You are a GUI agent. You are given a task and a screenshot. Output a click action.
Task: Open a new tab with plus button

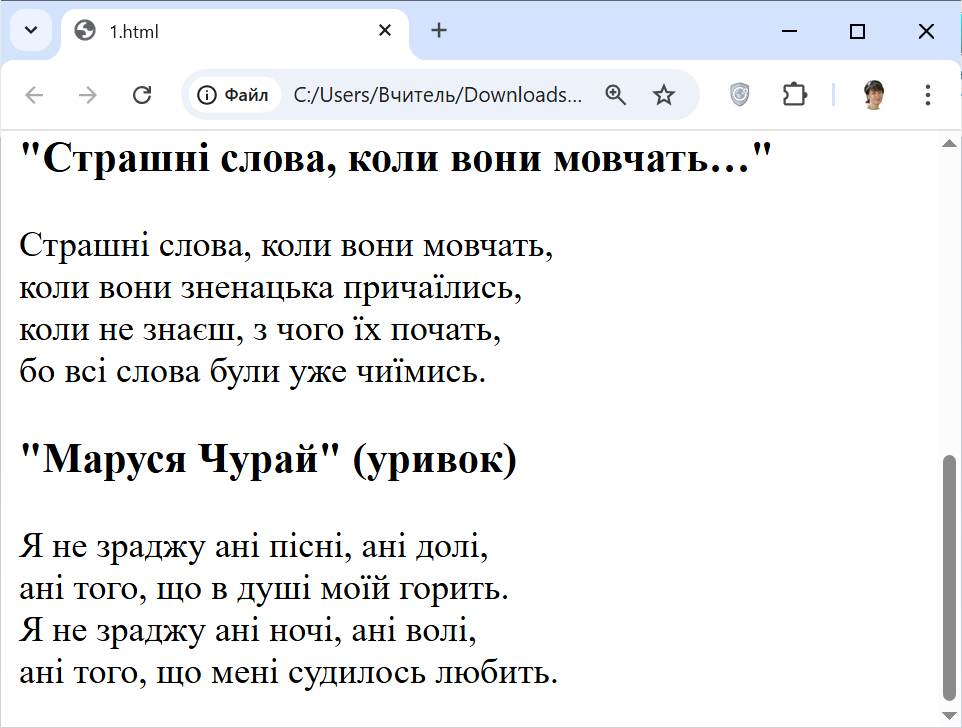(x=439, y=30)
